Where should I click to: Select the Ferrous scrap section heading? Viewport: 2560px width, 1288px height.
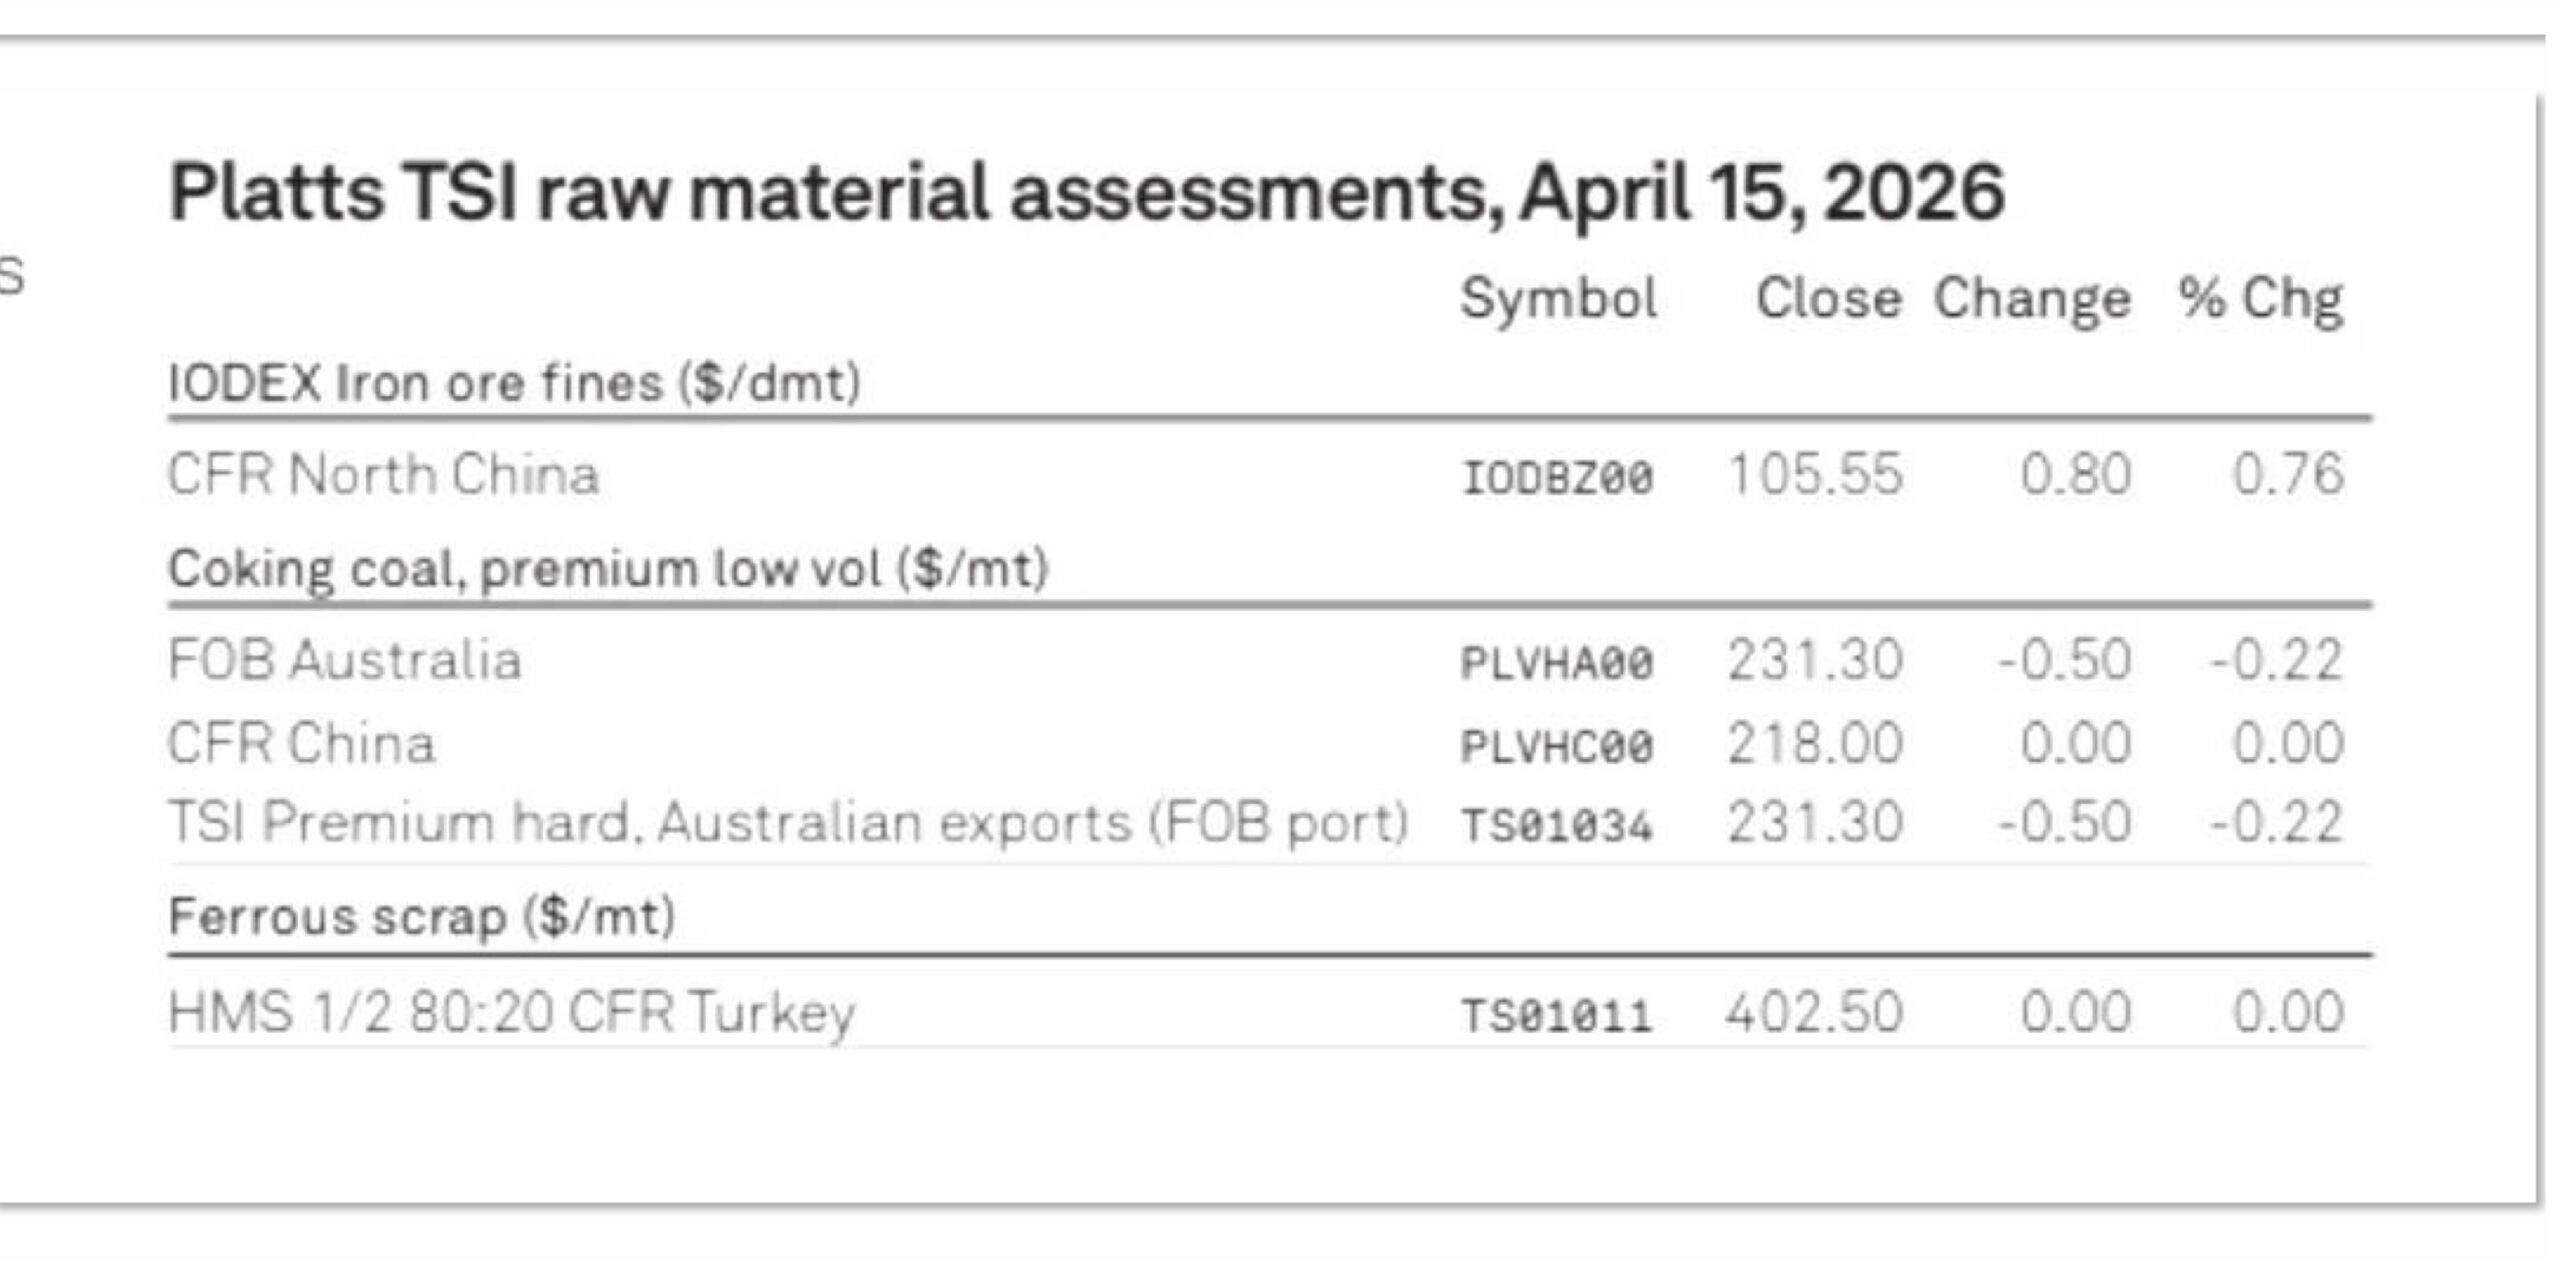(422, 917)
